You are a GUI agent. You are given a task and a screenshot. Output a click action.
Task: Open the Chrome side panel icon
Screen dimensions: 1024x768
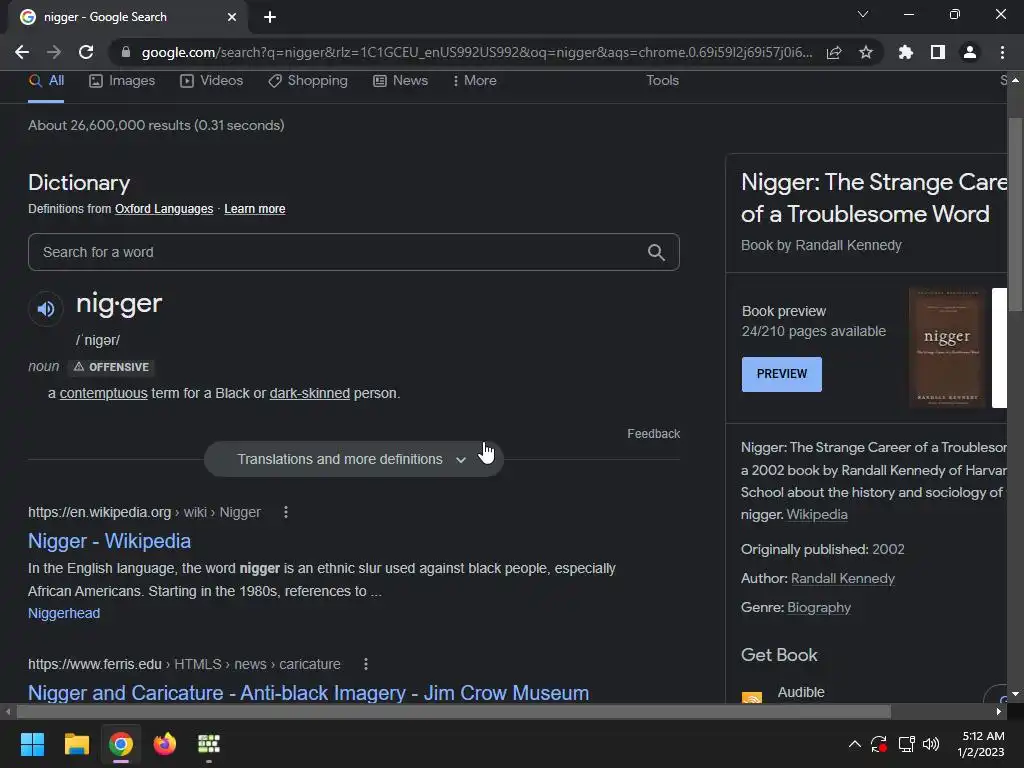[938, 52]
